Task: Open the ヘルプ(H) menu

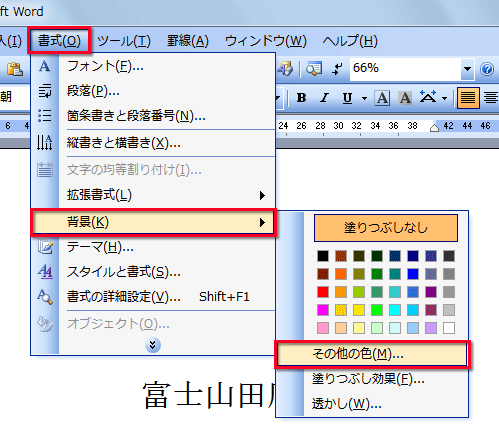Action: [350, 41]
